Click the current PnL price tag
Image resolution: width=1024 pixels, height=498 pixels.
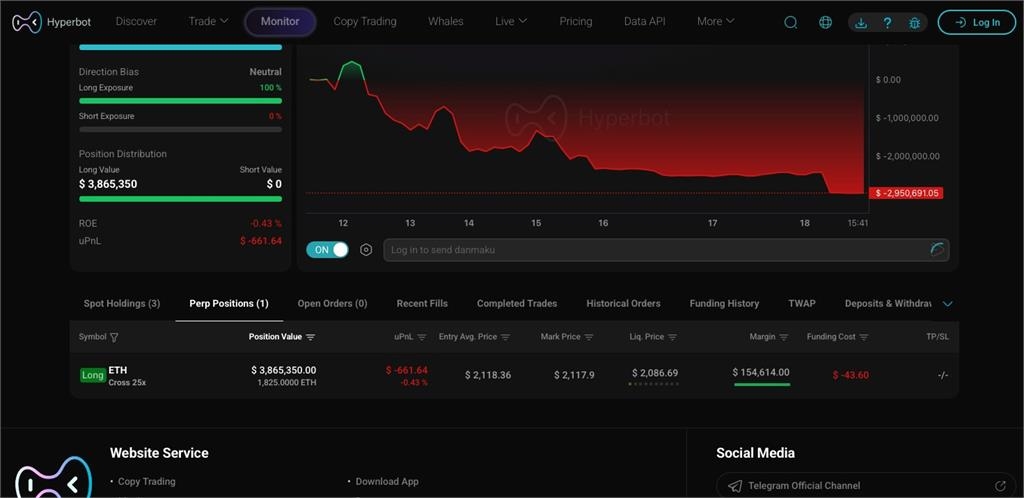[x=906, y=193]
